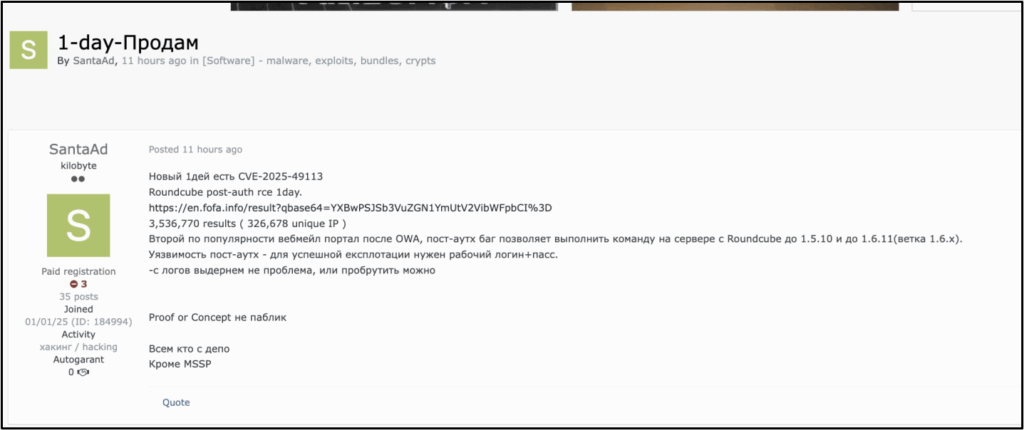Click the green S avatar beside thread title

(x=28, y=50)
